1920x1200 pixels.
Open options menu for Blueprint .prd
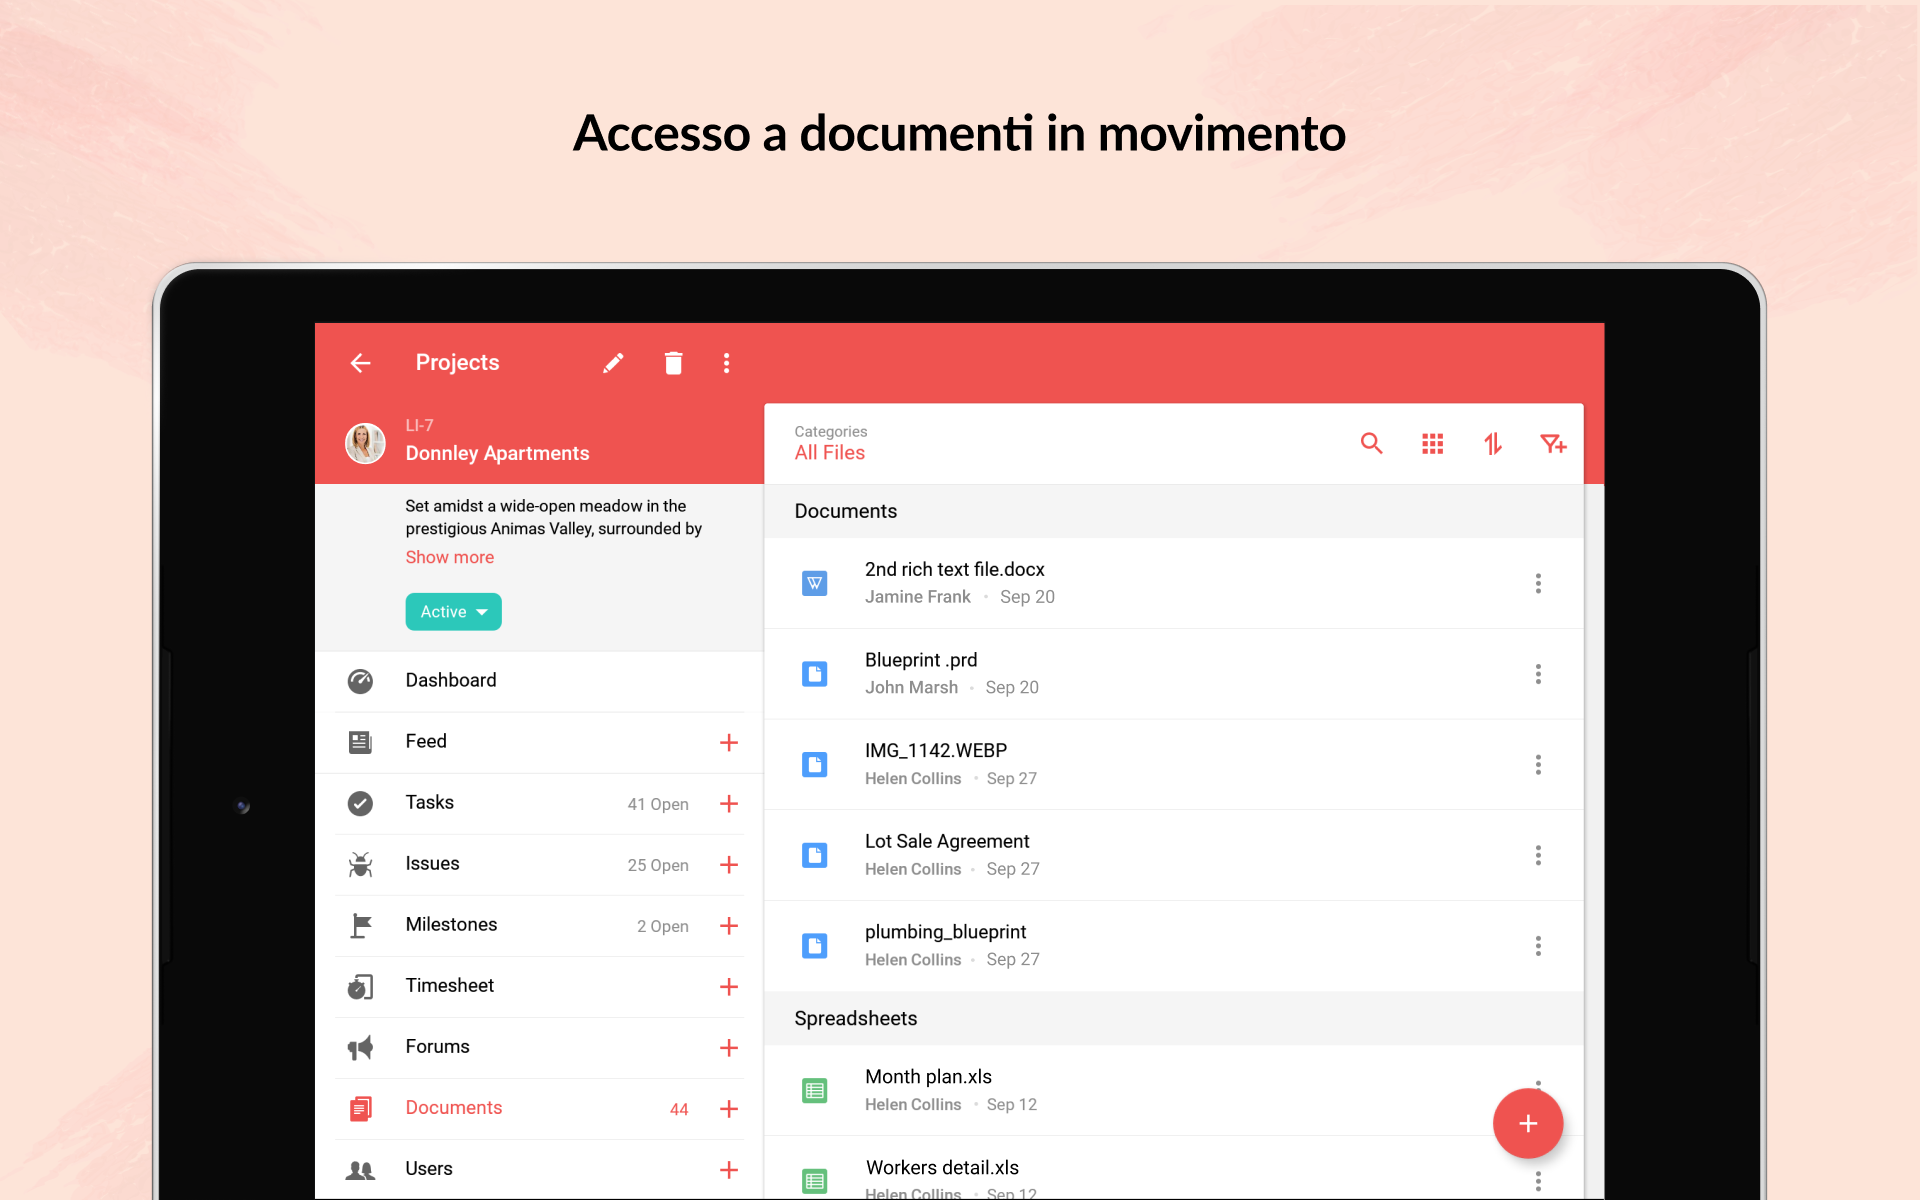point(1538,674)
